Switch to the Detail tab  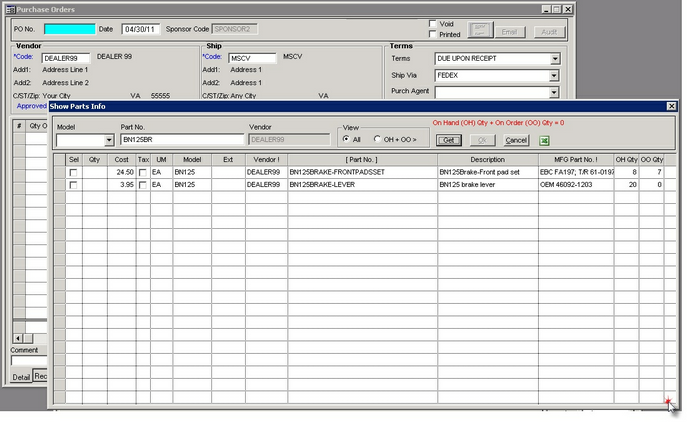pos(21,376)
